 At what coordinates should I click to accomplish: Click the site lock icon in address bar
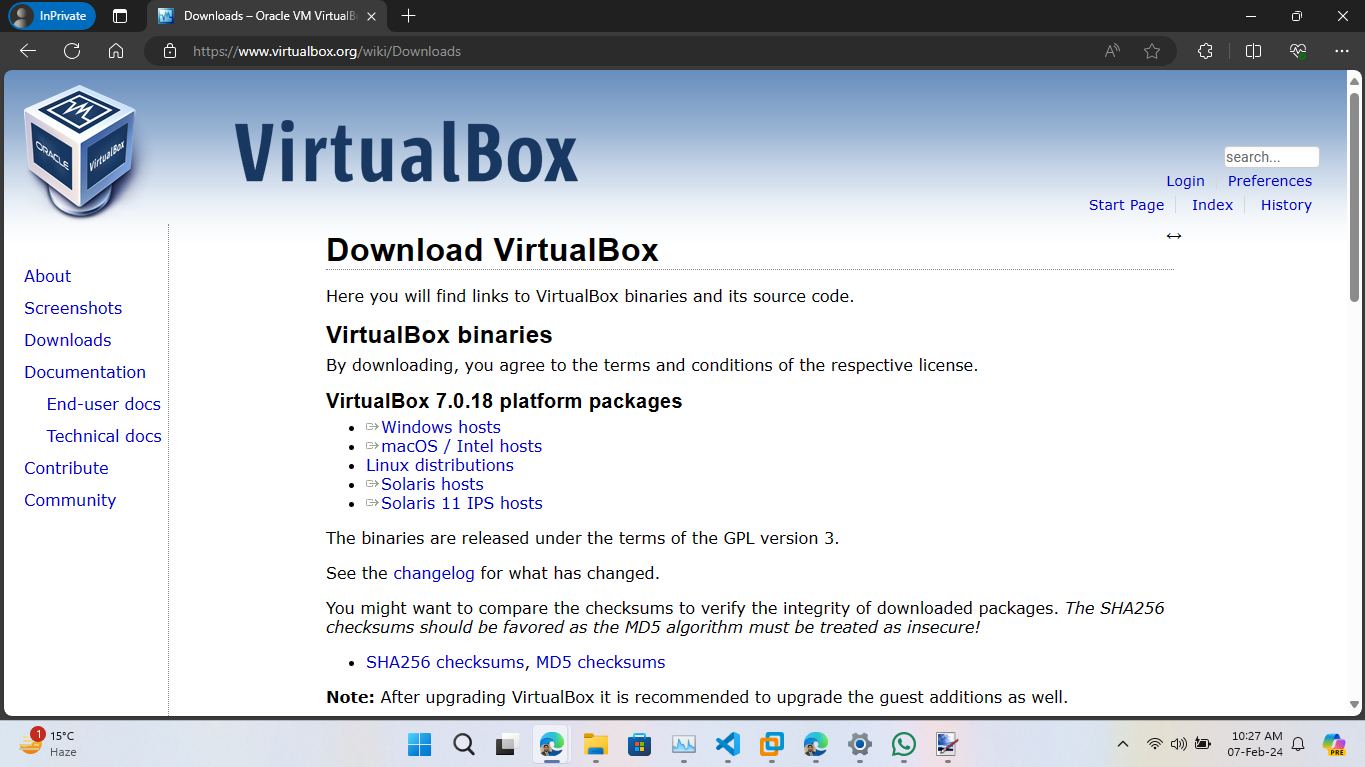(x=170, y=51)
